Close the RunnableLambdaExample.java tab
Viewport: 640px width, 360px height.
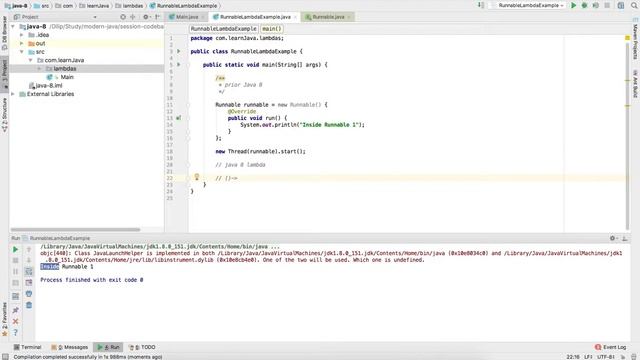[295, 17]
